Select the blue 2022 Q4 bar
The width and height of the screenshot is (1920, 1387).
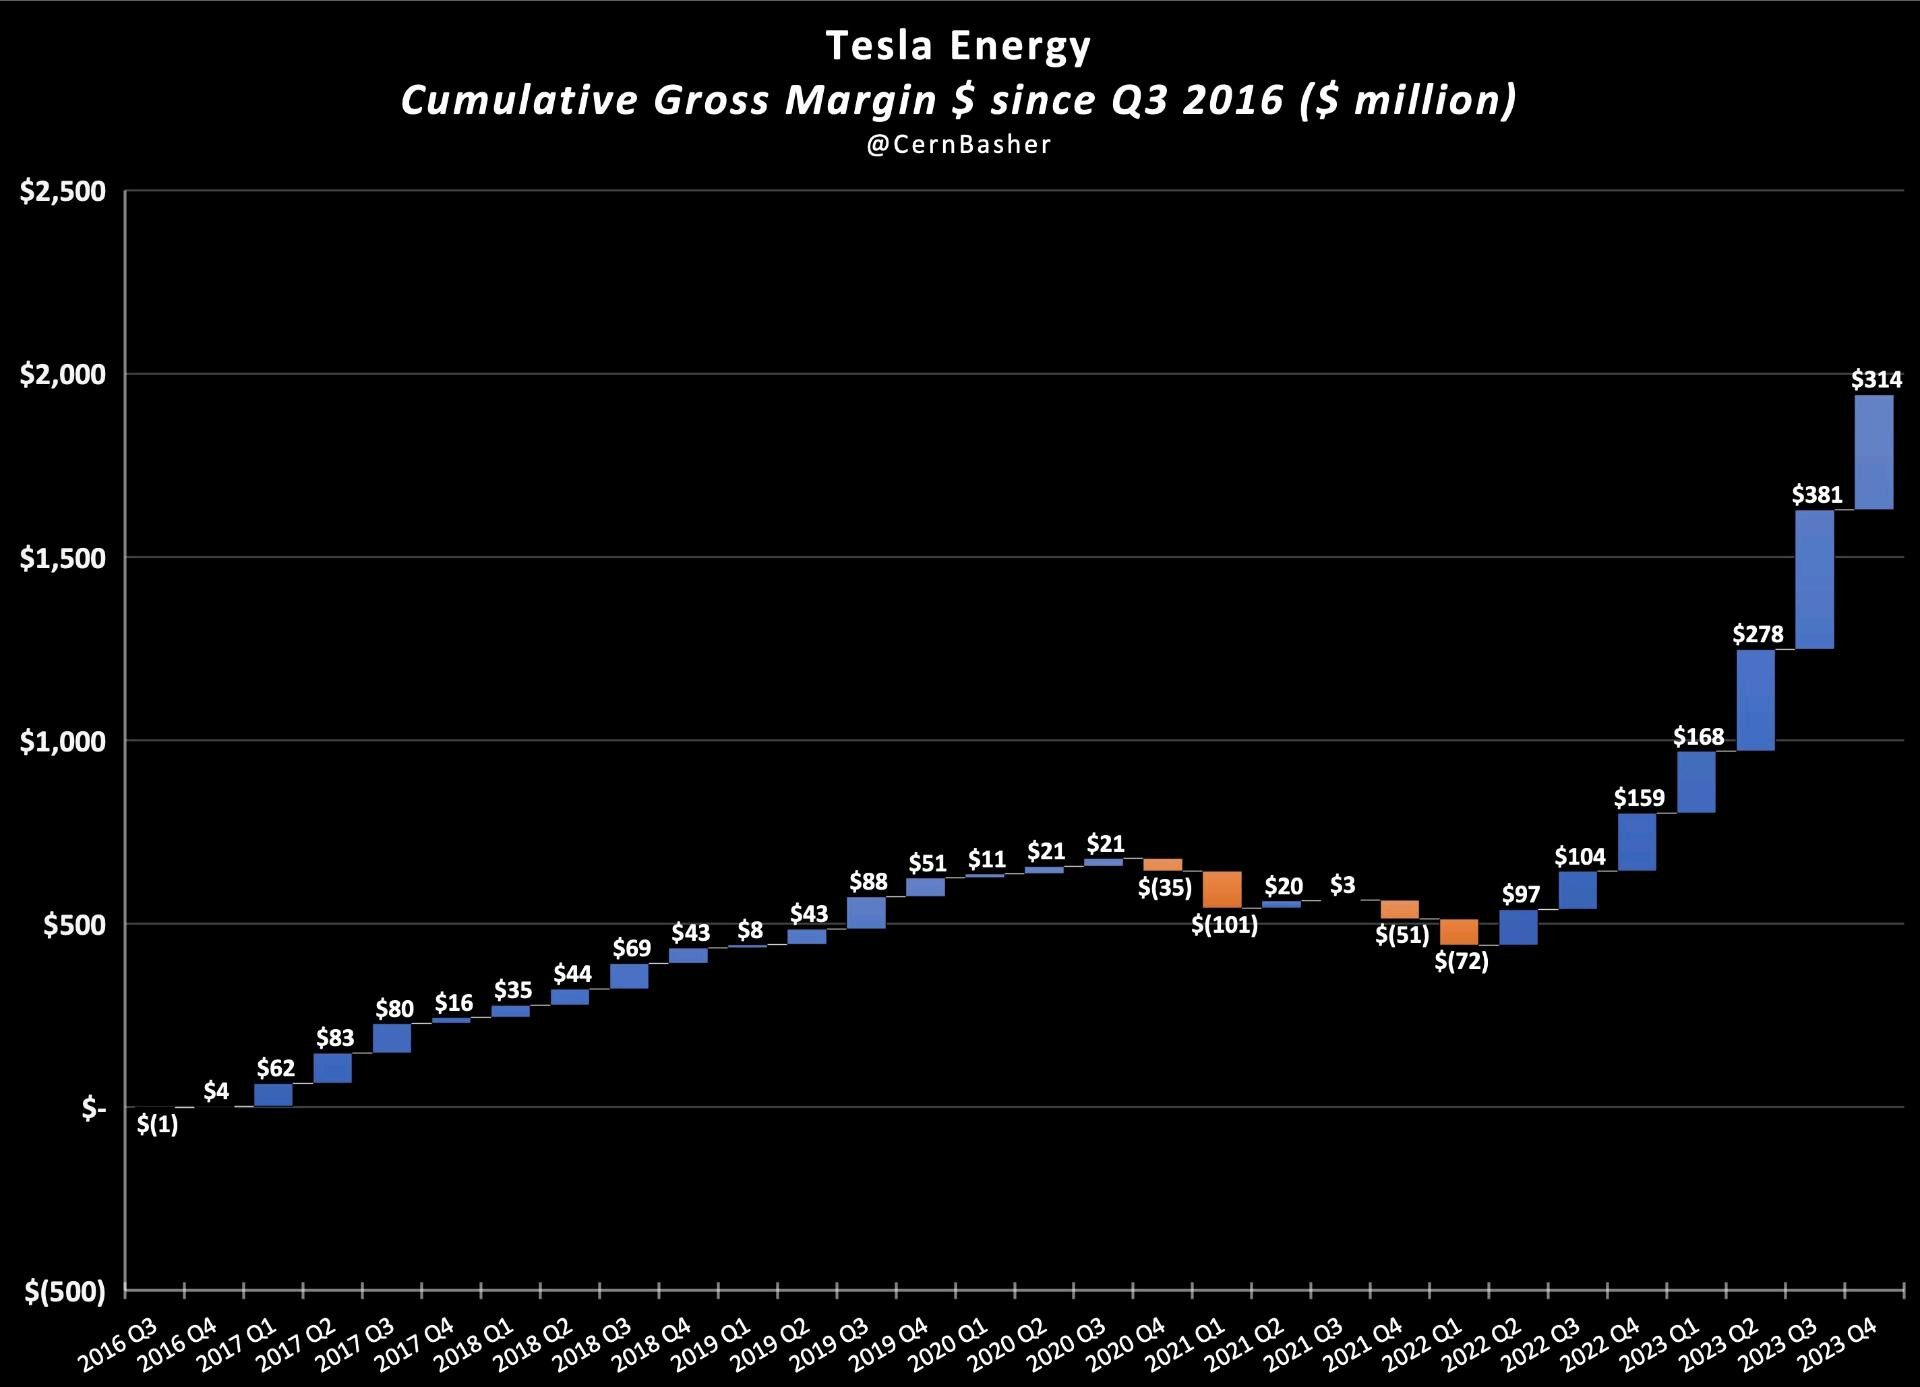pos(1637,842)
